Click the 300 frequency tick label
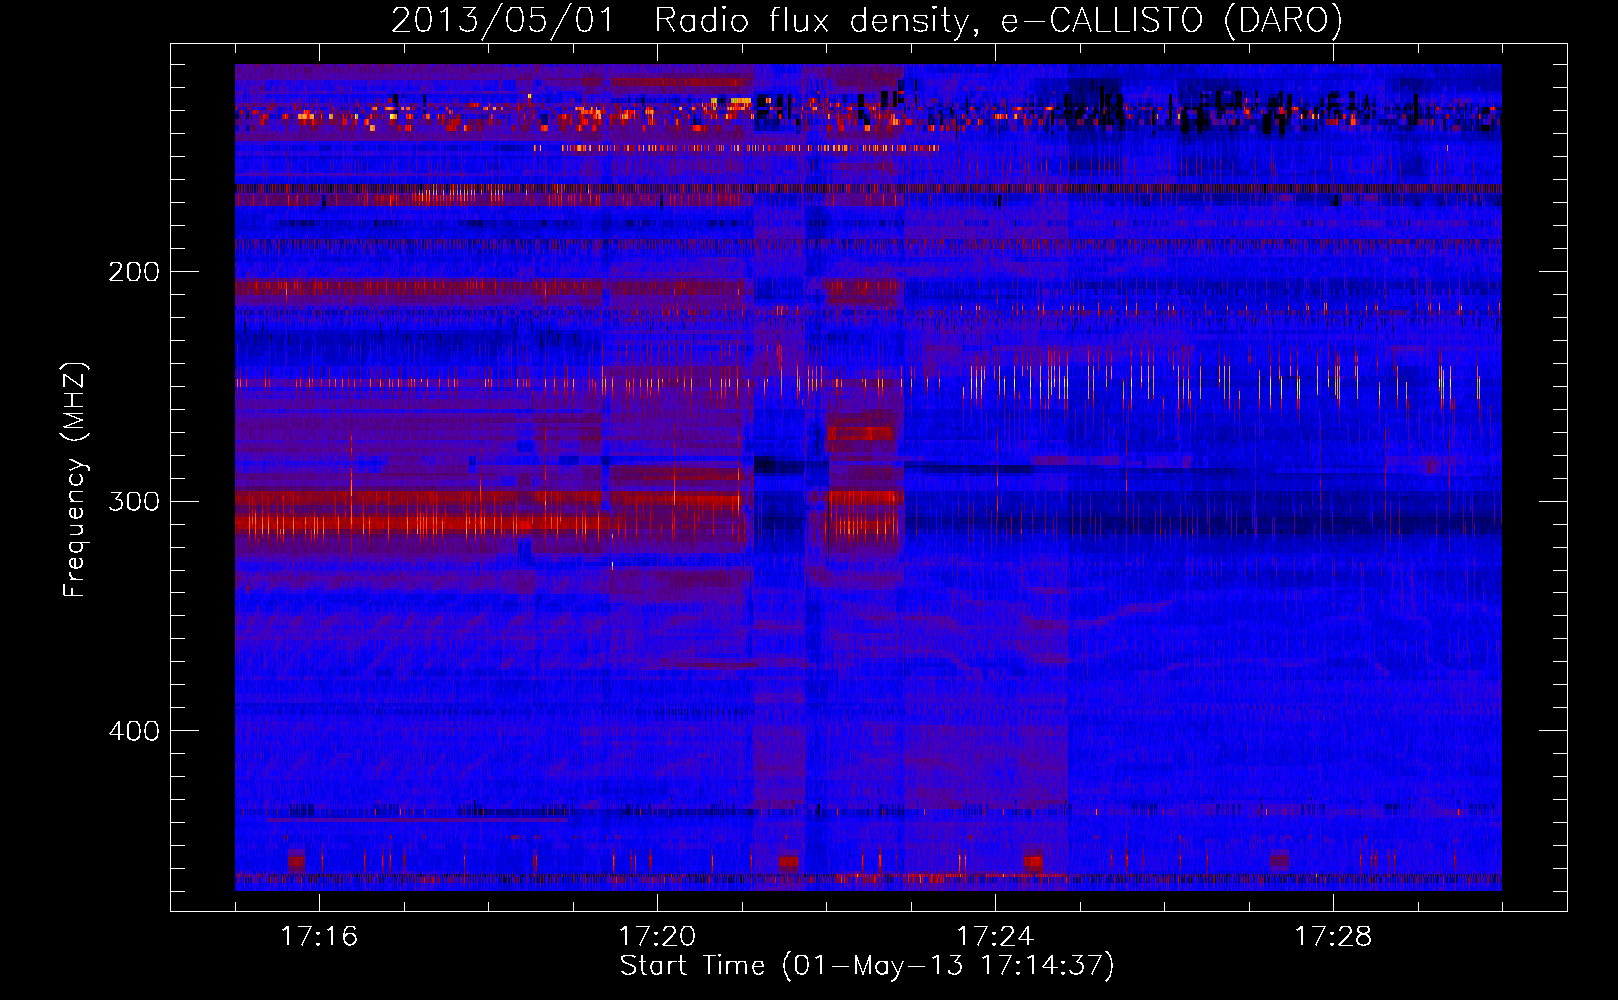This screenshot has height=1000, width=1618. 134,501
